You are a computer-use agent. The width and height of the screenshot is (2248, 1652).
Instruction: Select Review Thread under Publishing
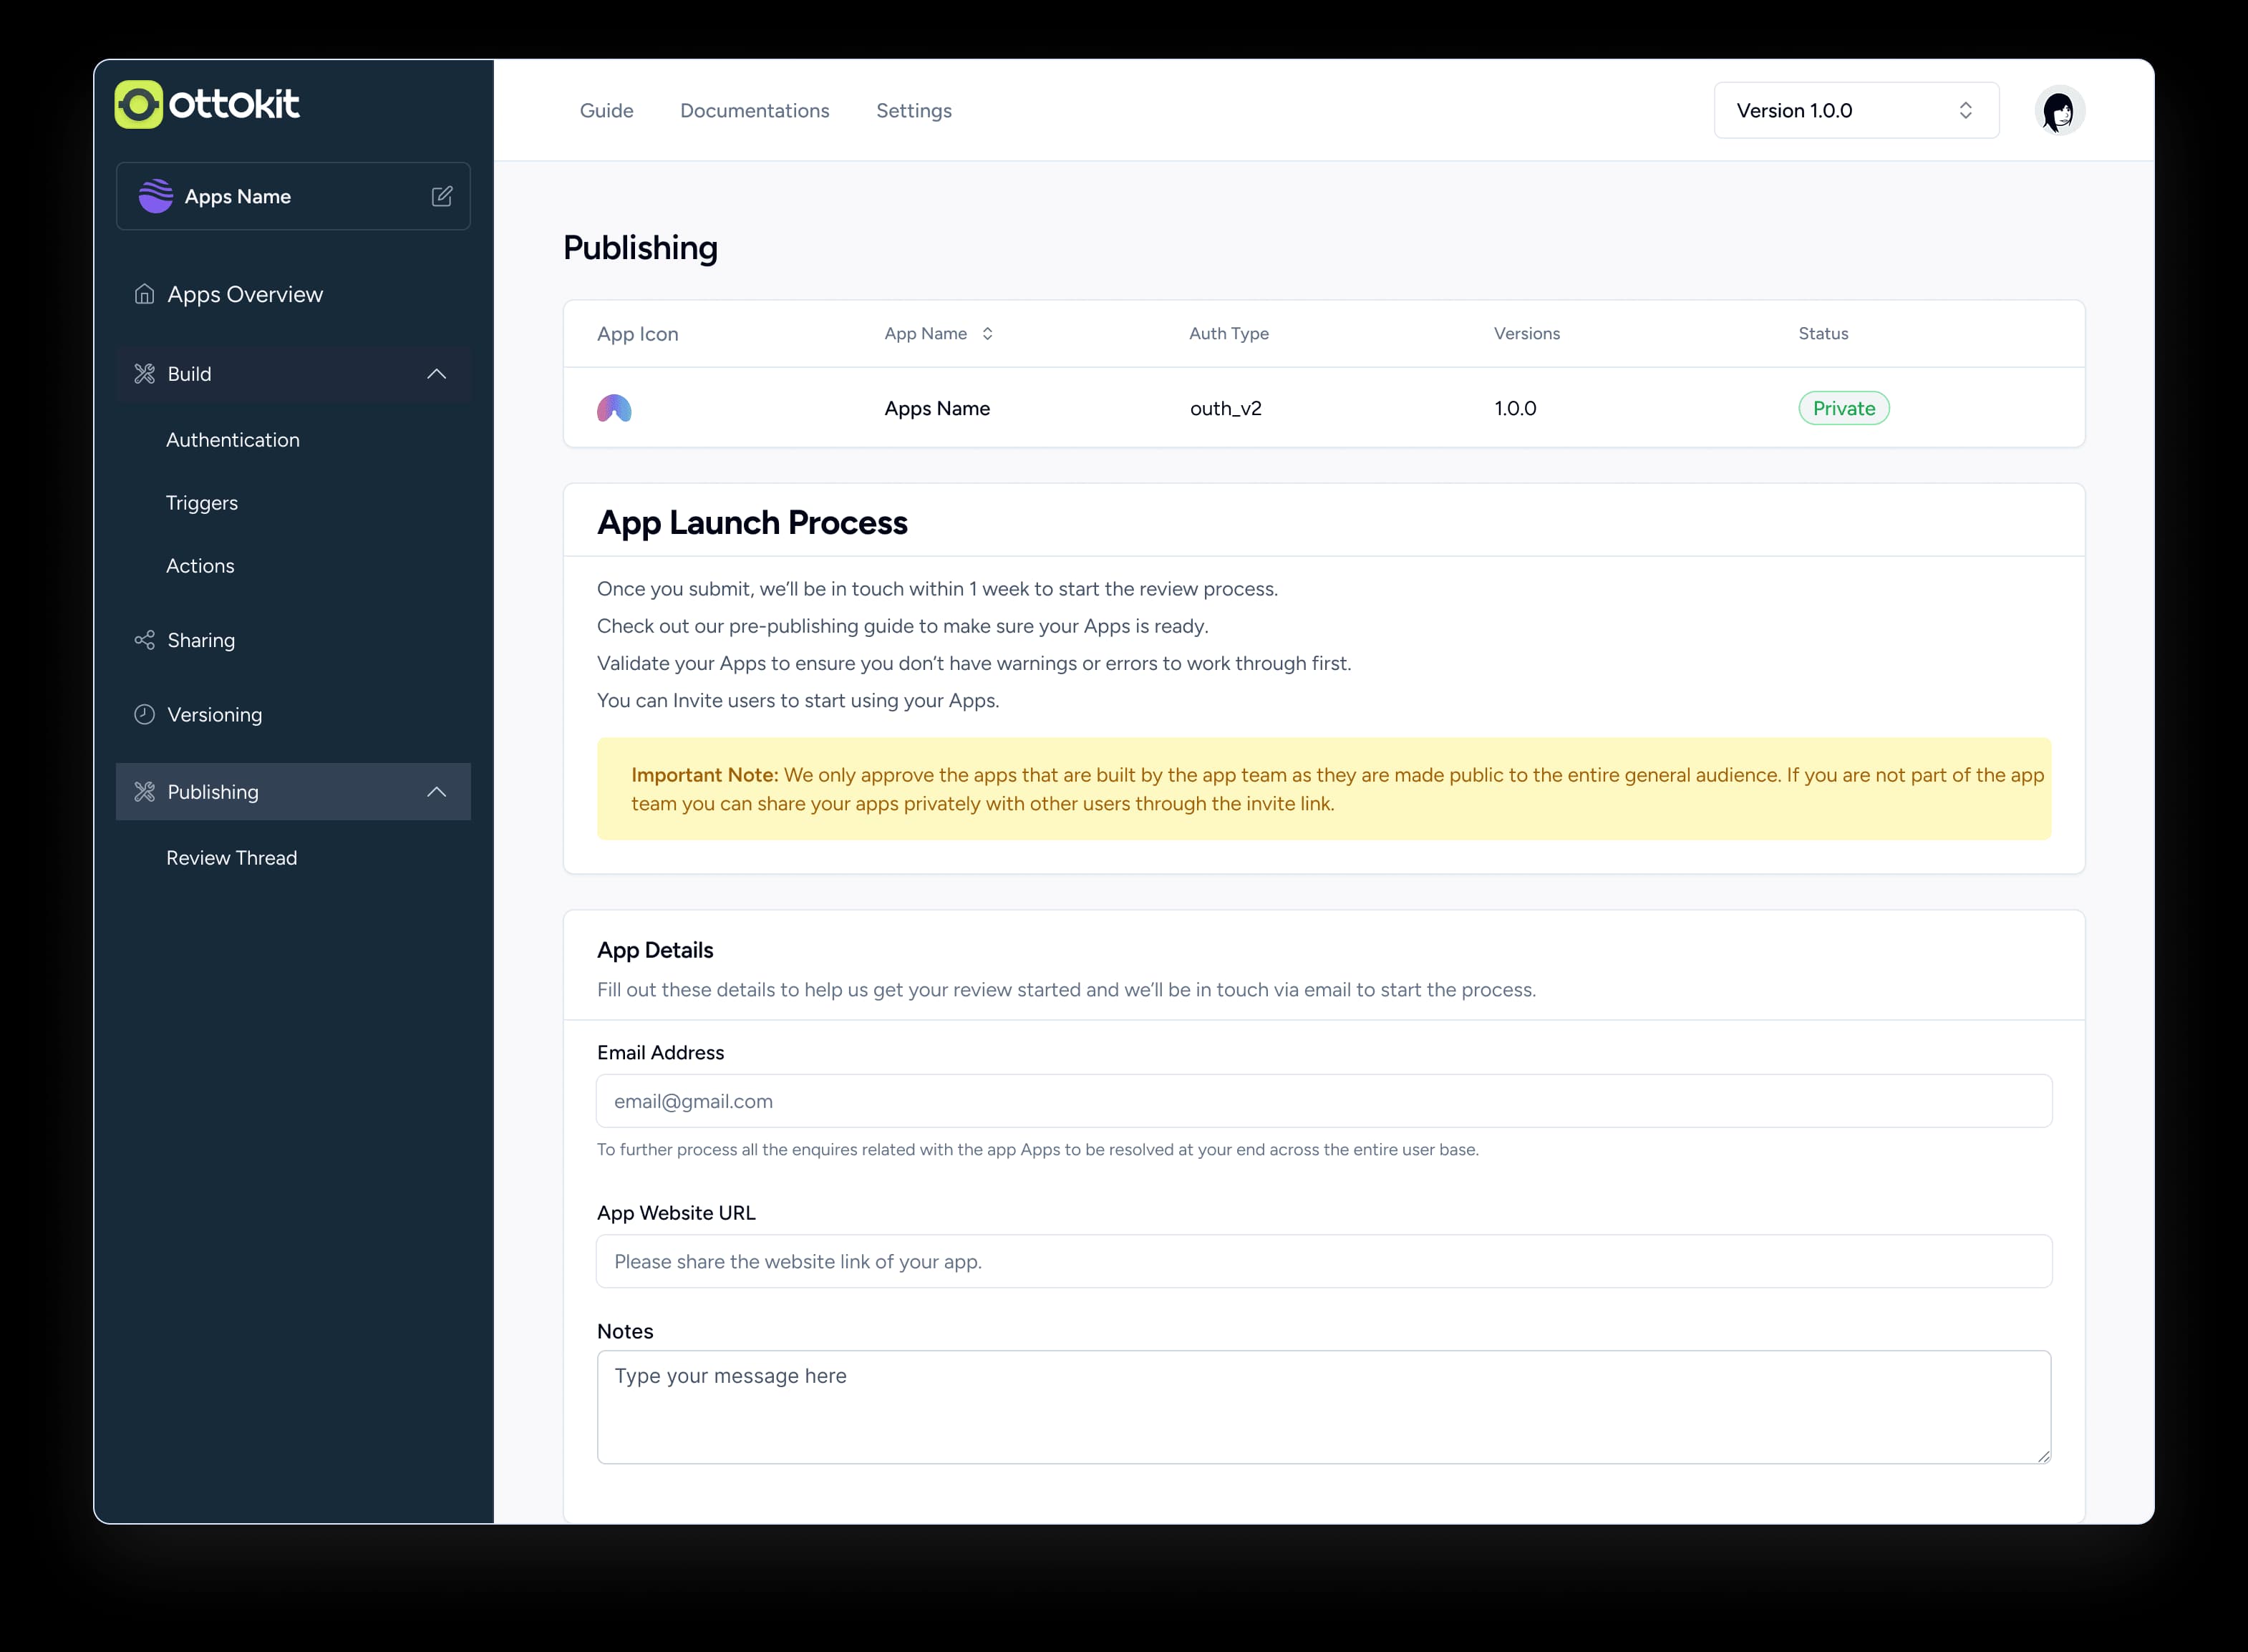tap(231, 857)
